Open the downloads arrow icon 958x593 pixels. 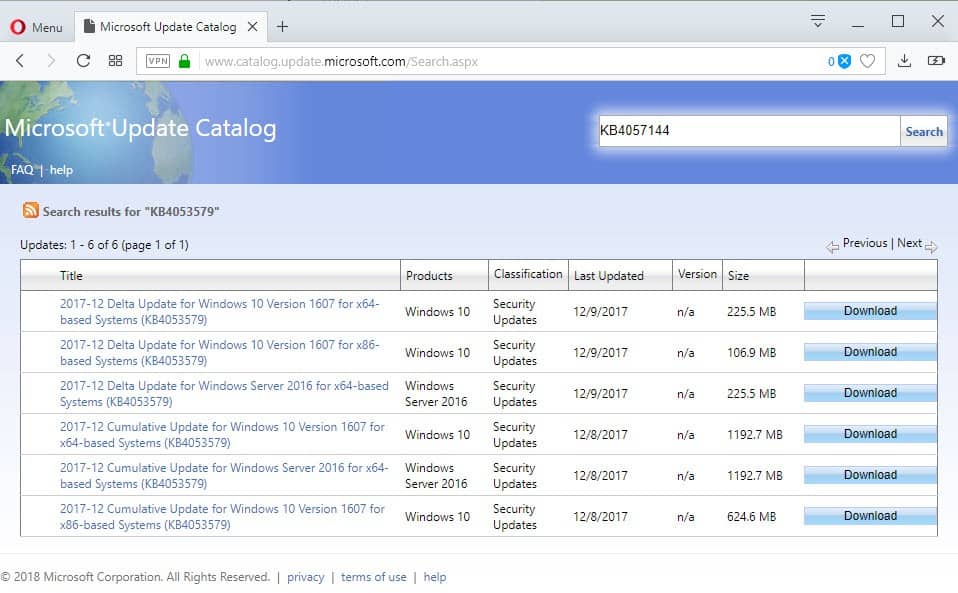[x=904, y=61]
